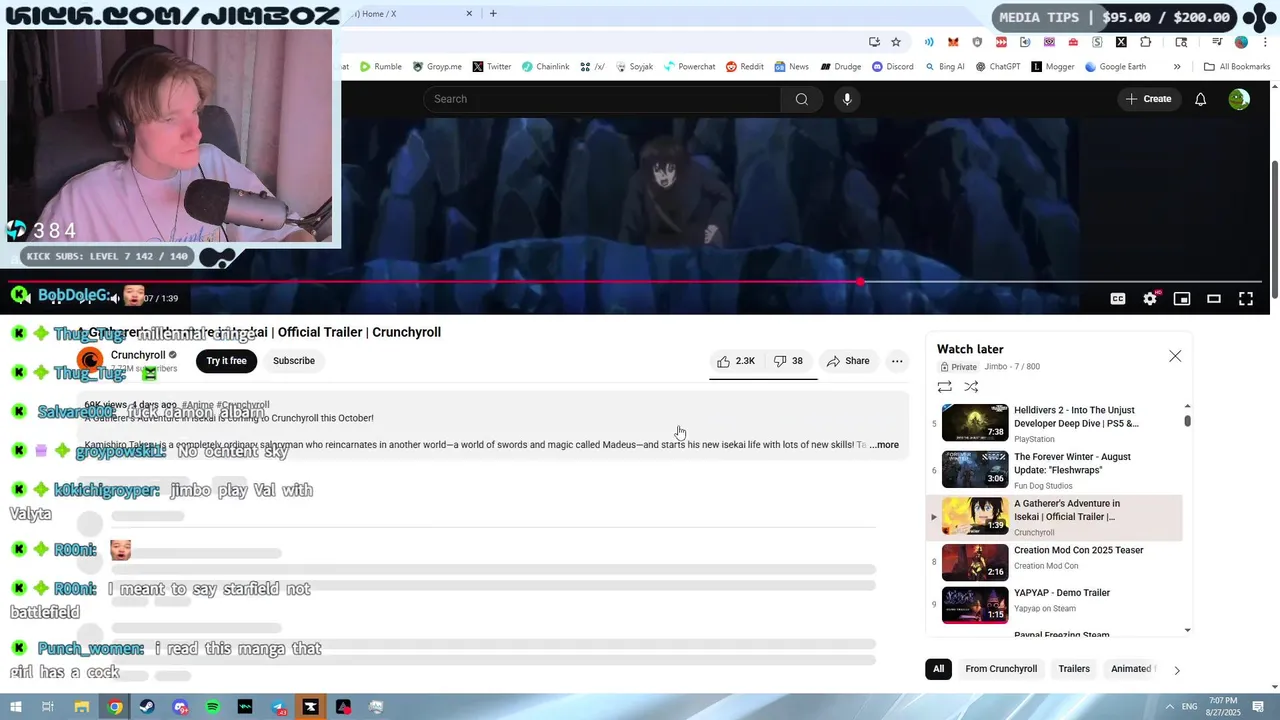Select Trailers filter chip

[1074, 669]
